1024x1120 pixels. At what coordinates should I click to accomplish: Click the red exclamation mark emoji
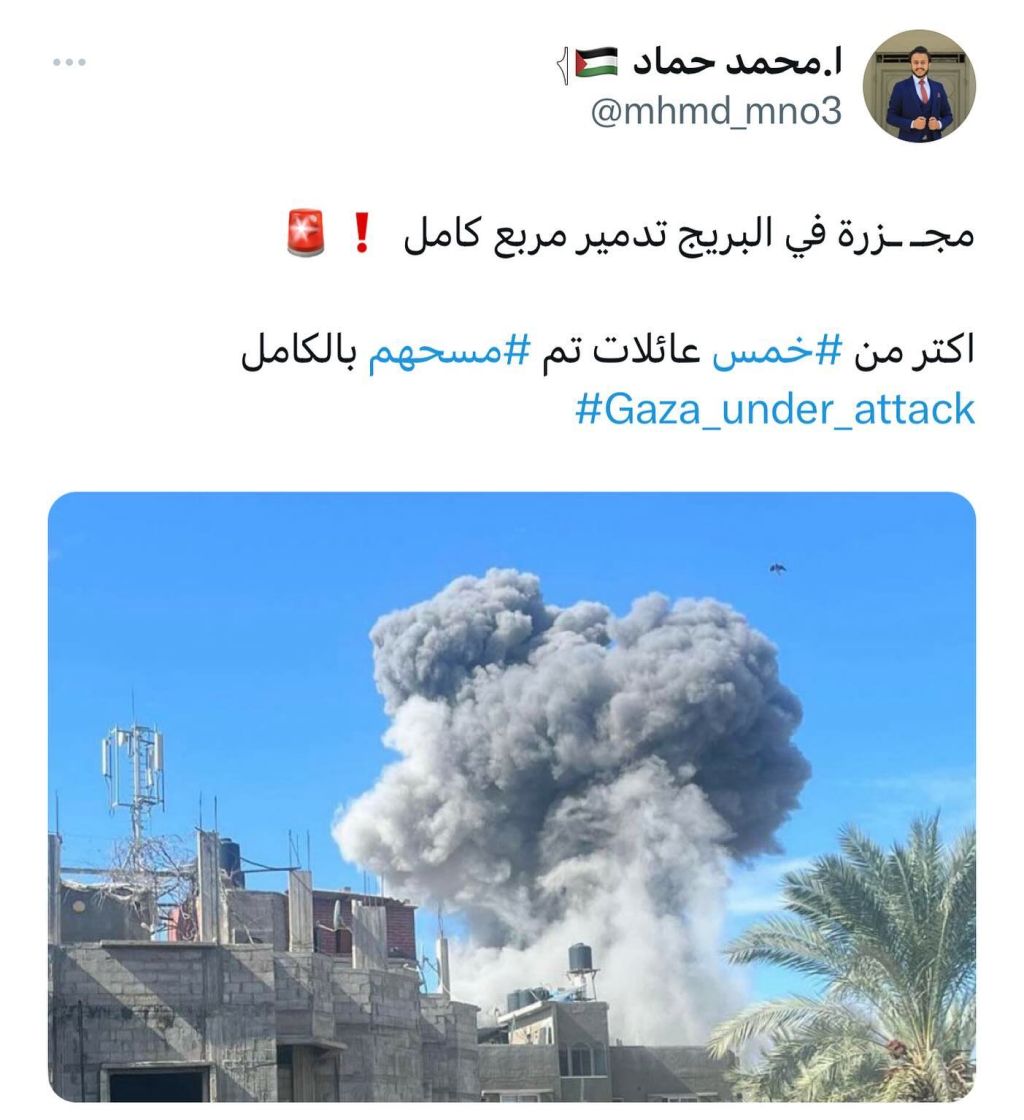click(362, 233)
